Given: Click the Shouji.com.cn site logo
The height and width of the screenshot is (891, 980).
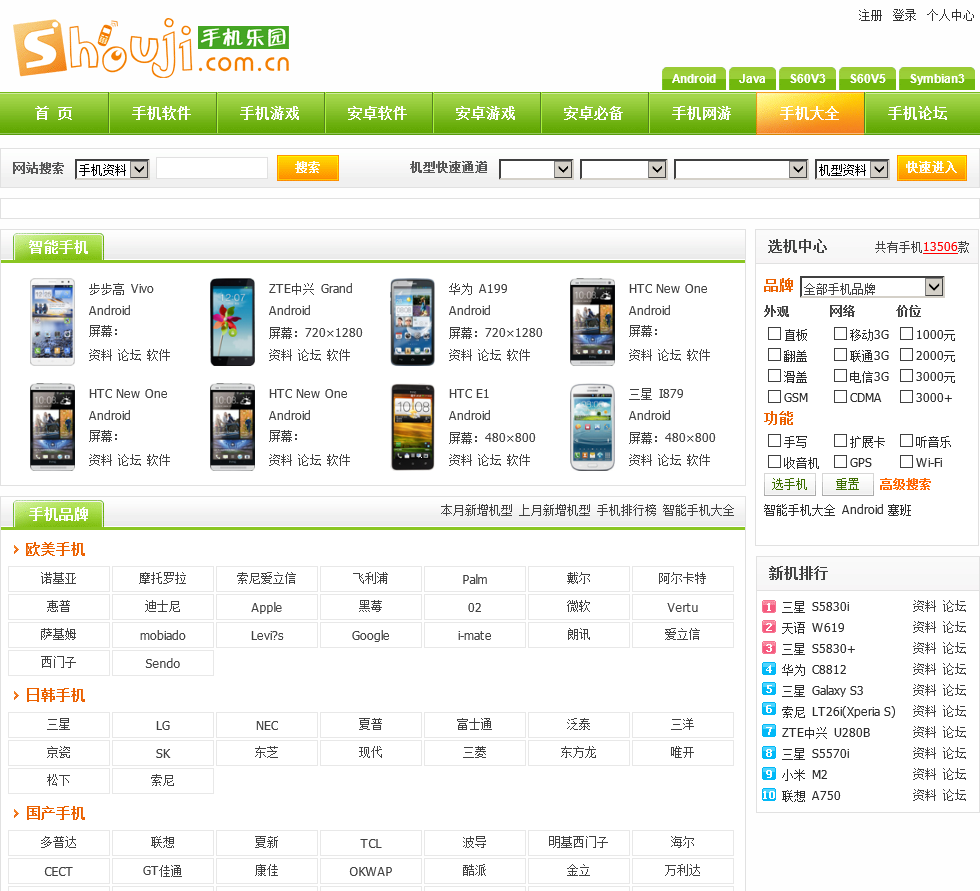Looking at the screenshot, I should 151,47.
